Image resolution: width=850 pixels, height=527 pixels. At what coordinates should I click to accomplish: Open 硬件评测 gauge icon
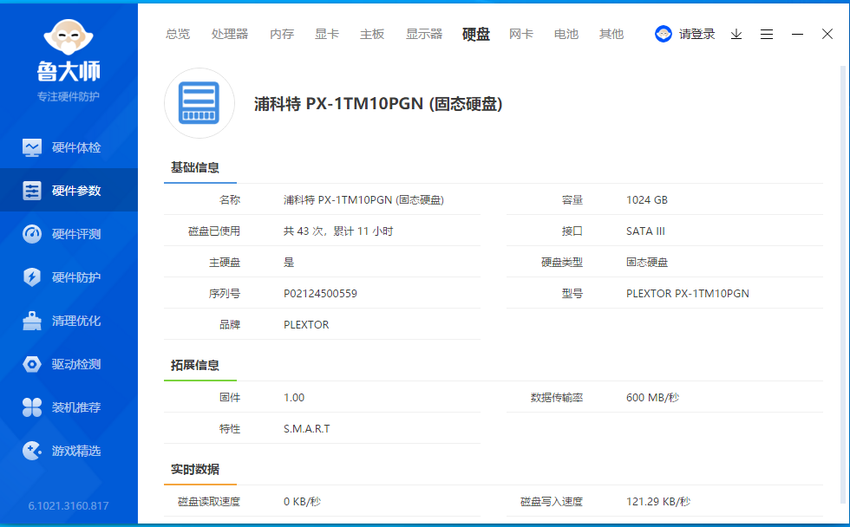pyautogui.click(x=32, y=234)
